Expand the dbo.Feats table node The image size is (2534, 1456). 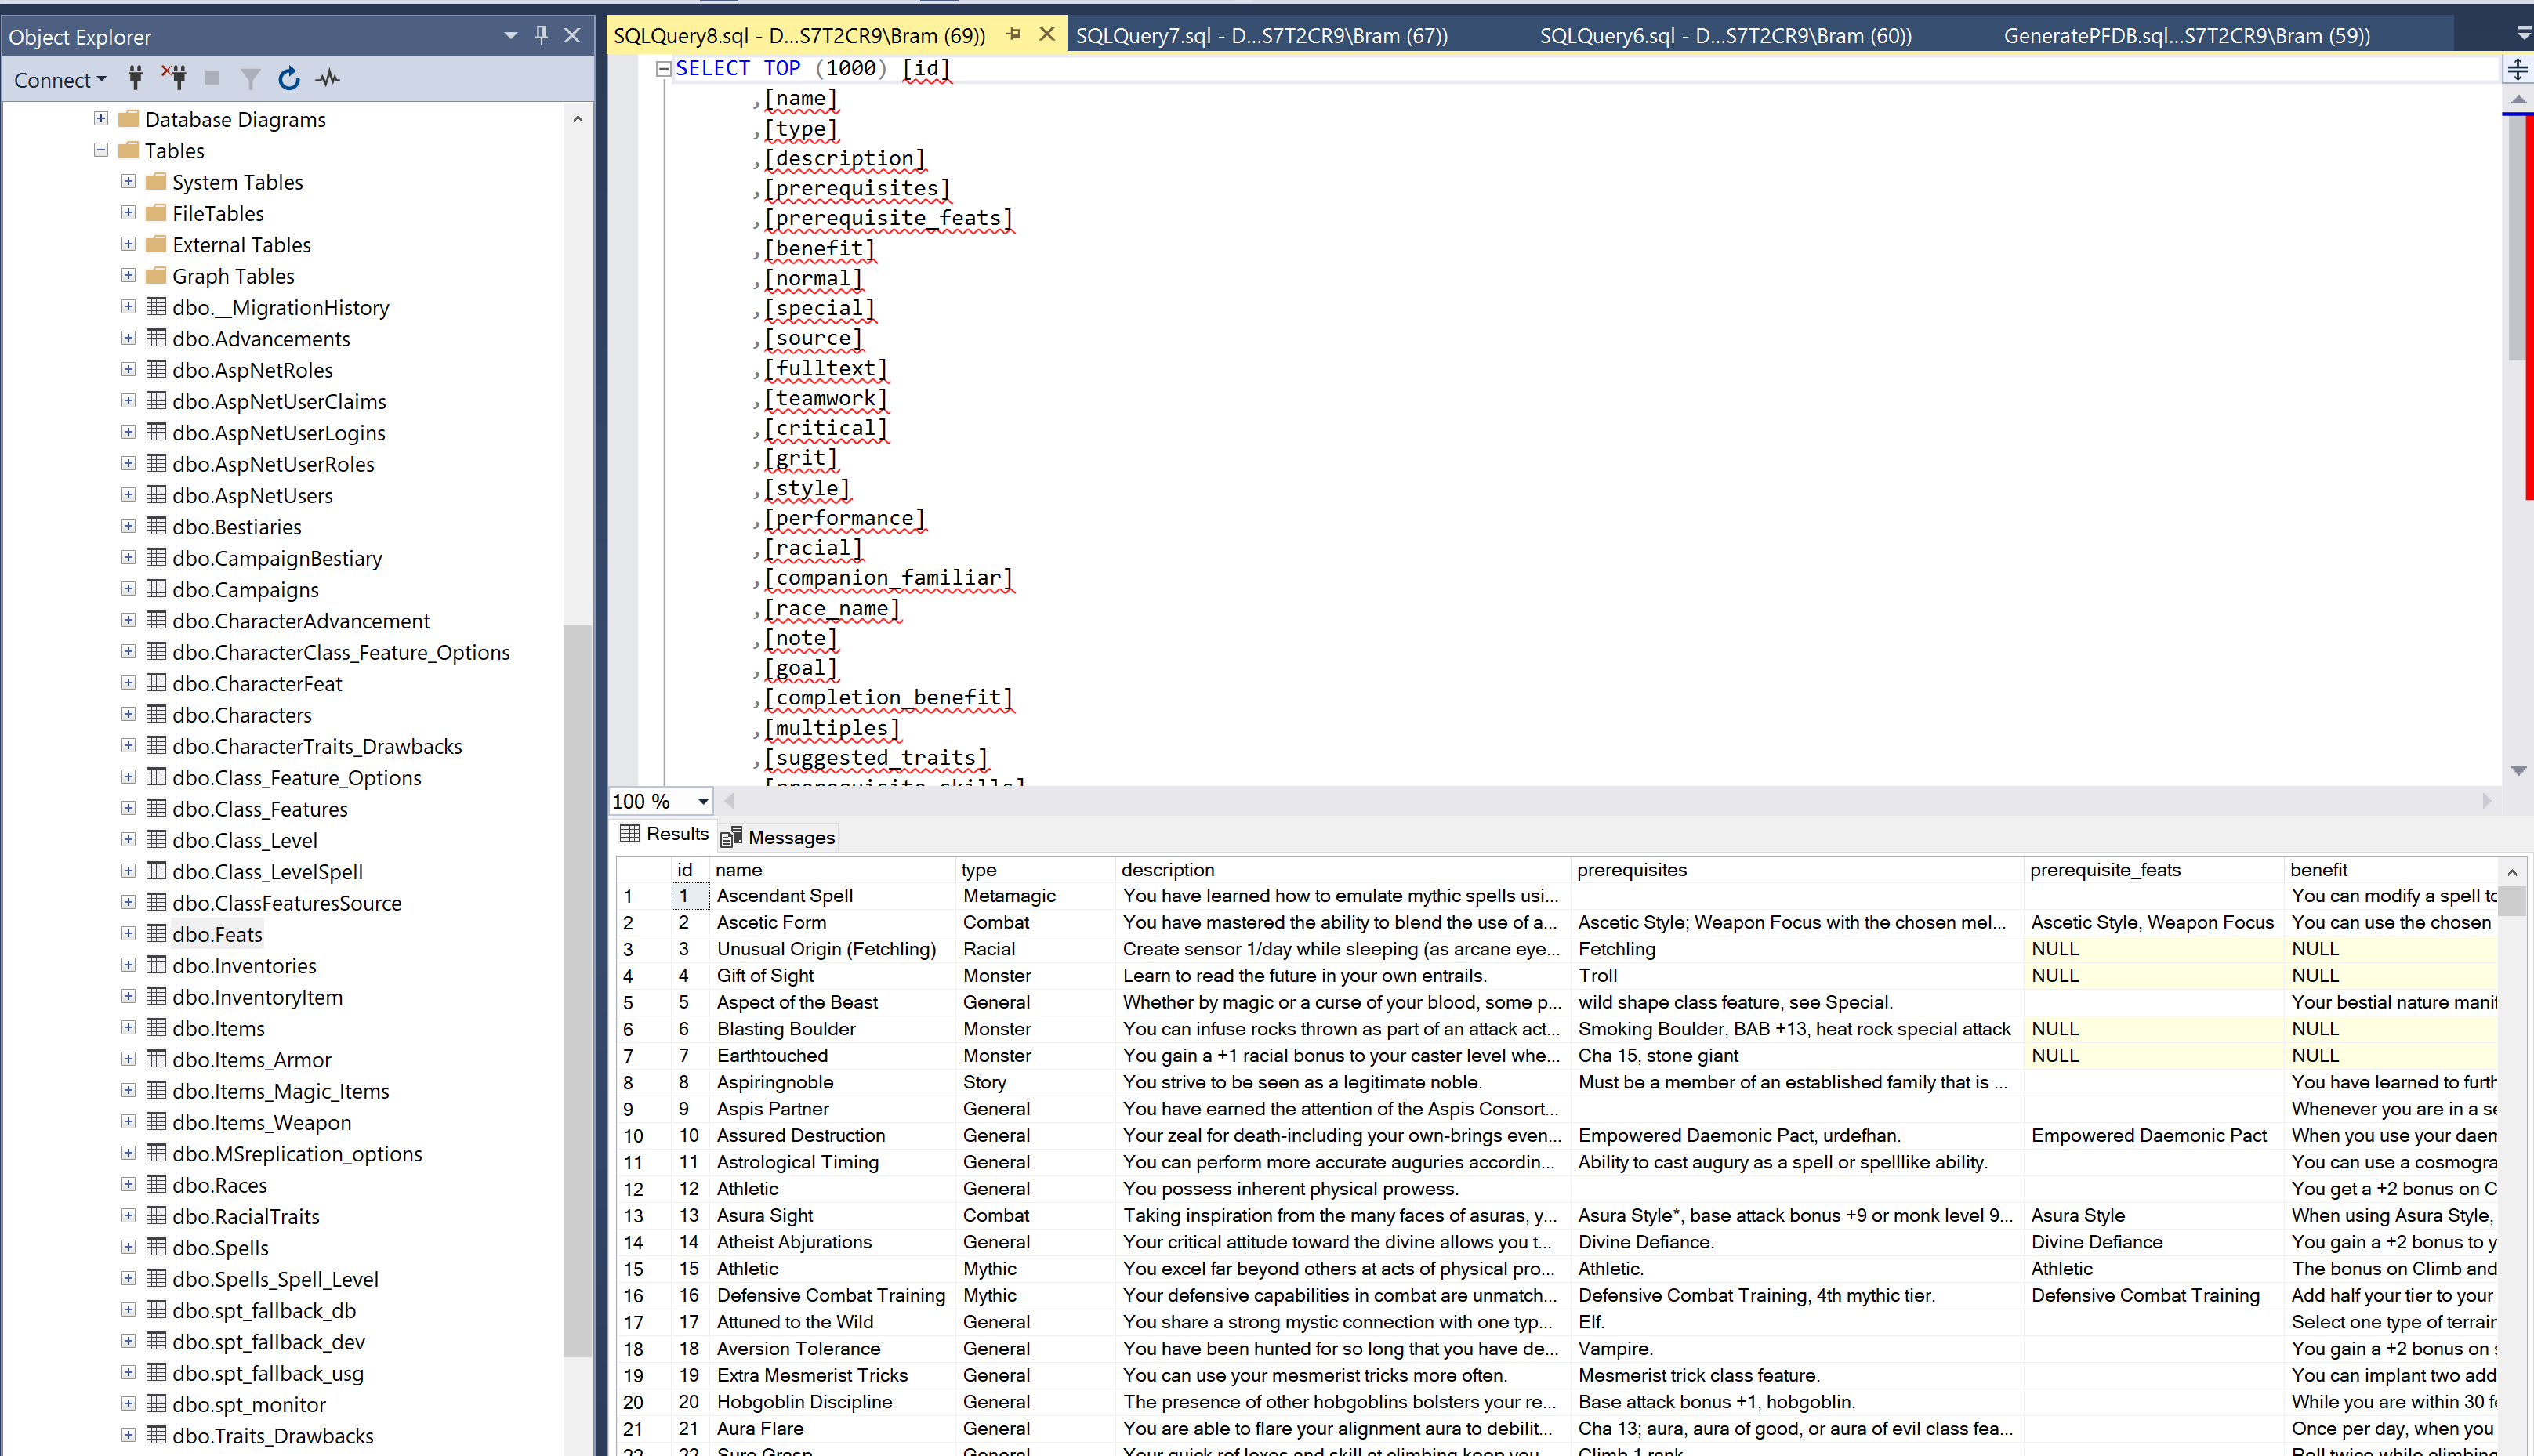point(128,933)
